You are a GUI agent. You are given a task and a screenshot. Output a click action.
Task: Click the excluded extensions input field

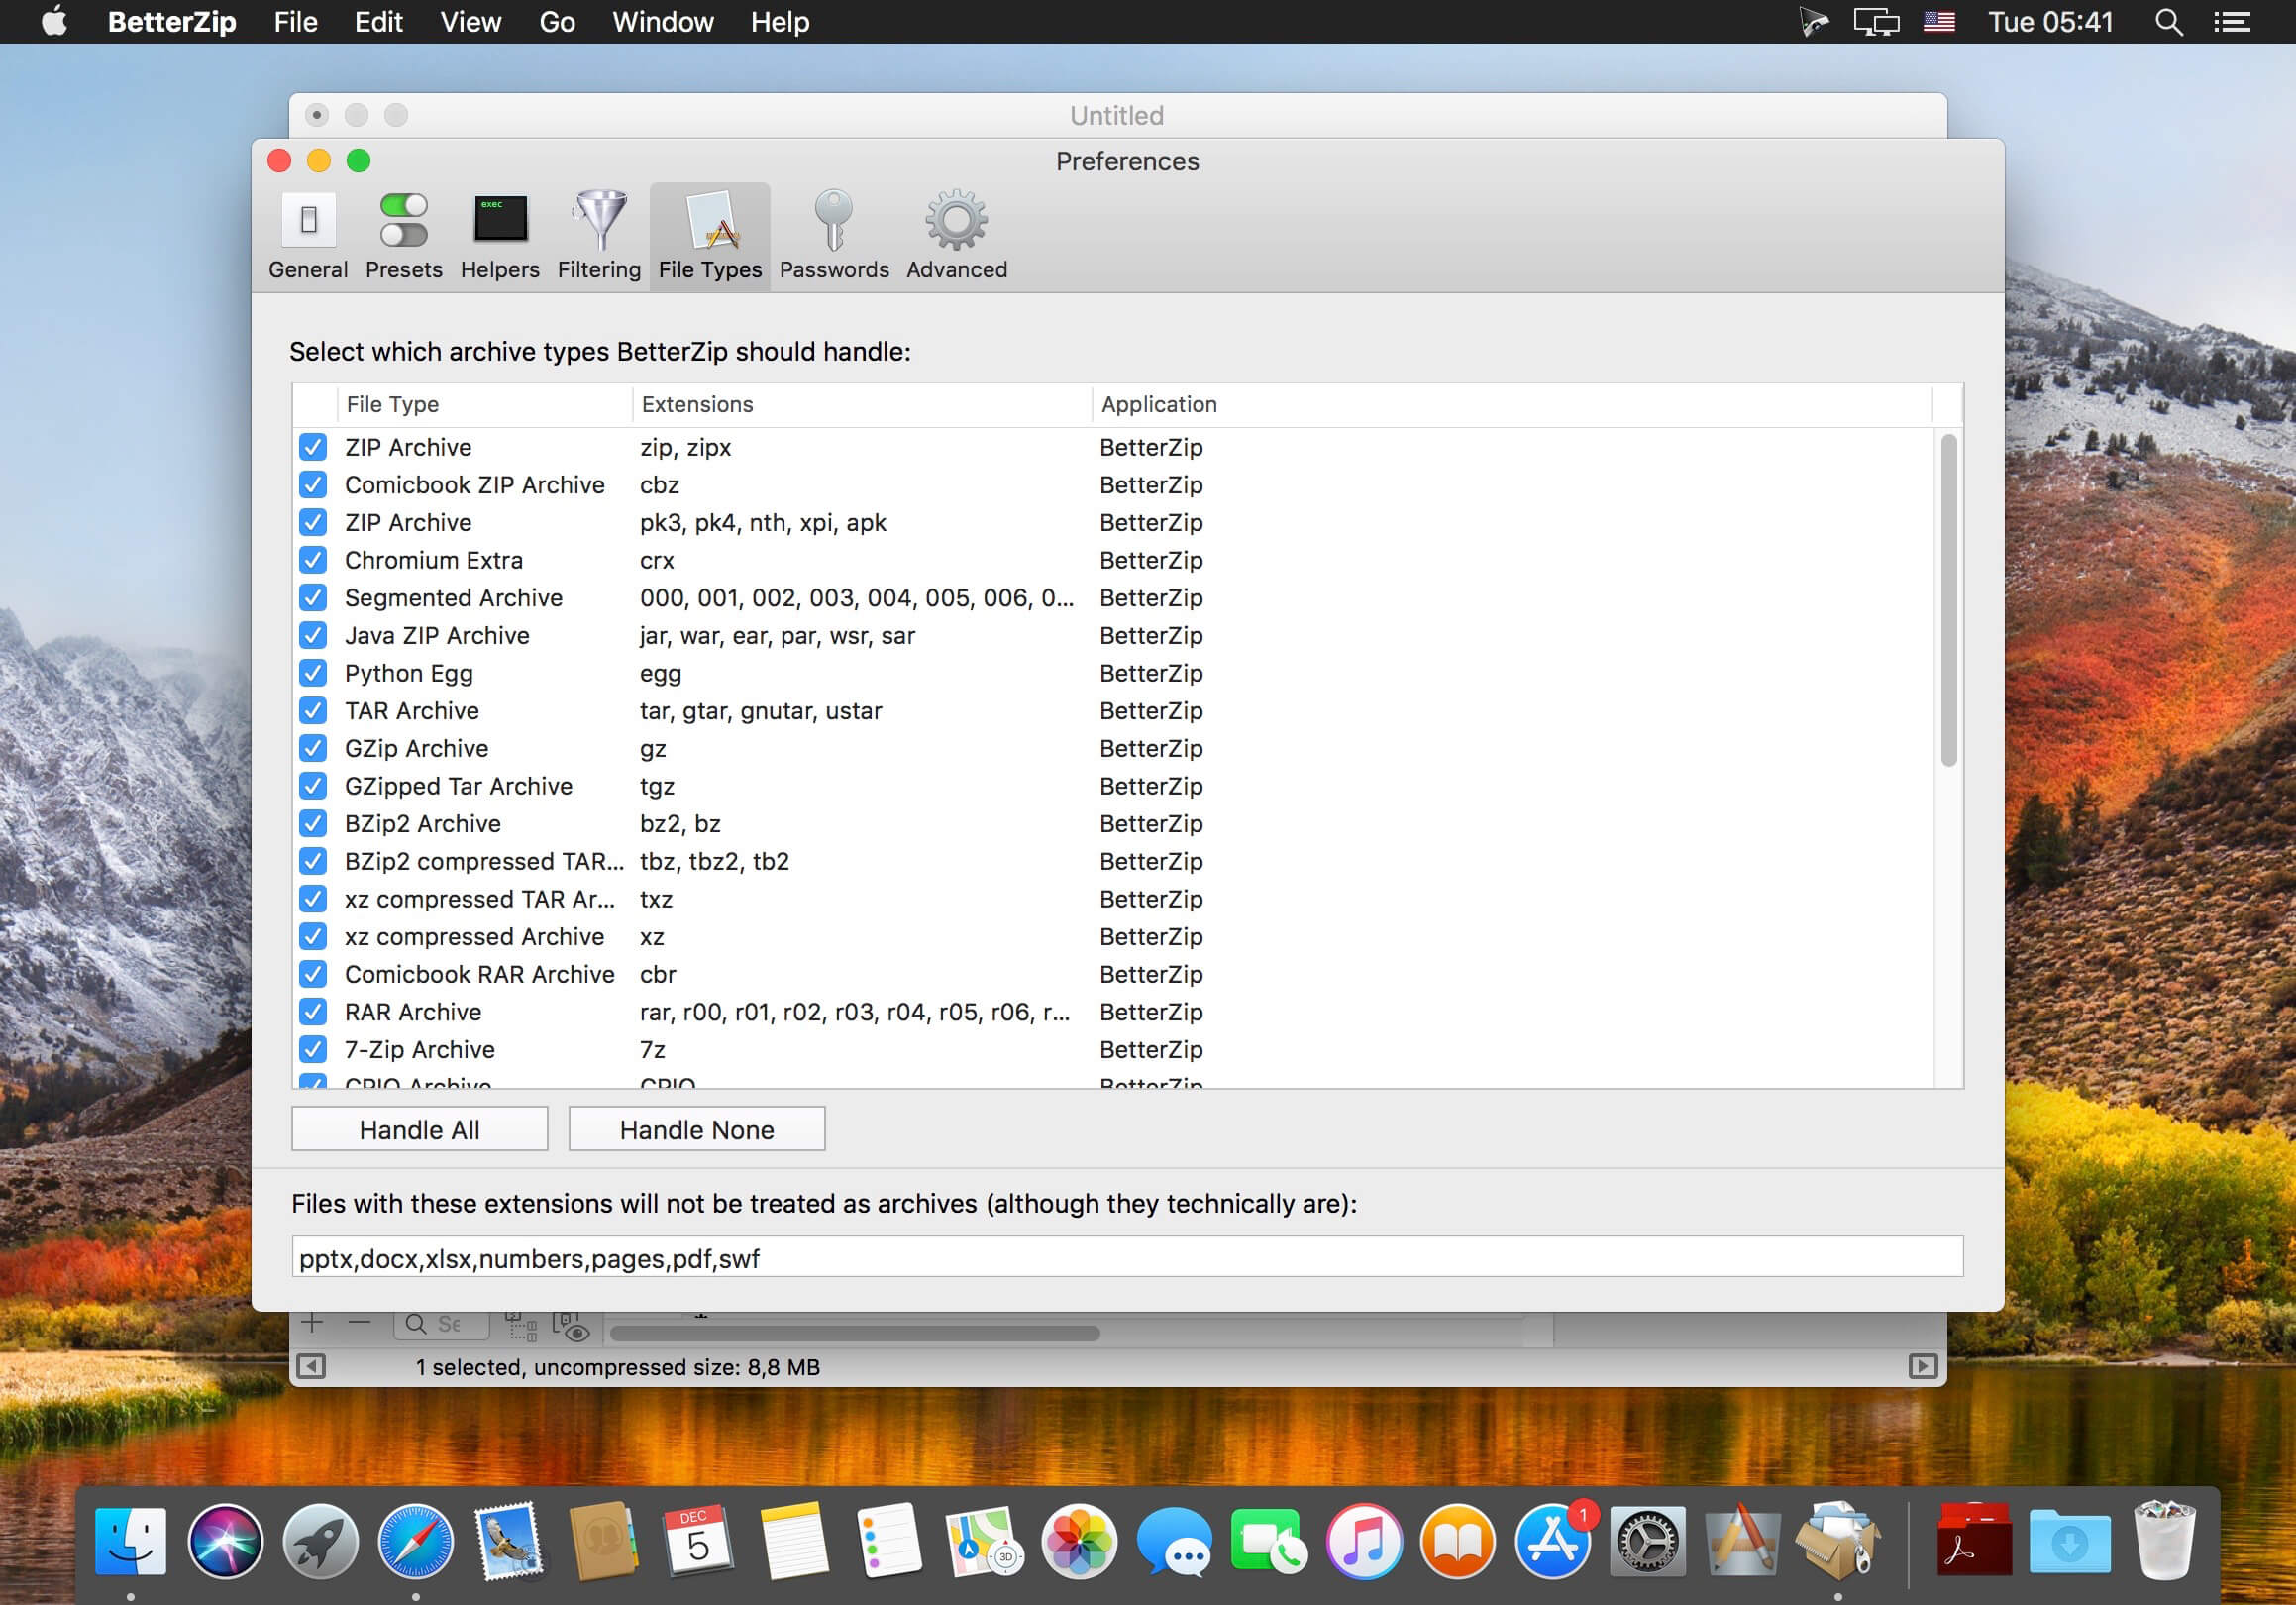[x=1125, y=1254]
